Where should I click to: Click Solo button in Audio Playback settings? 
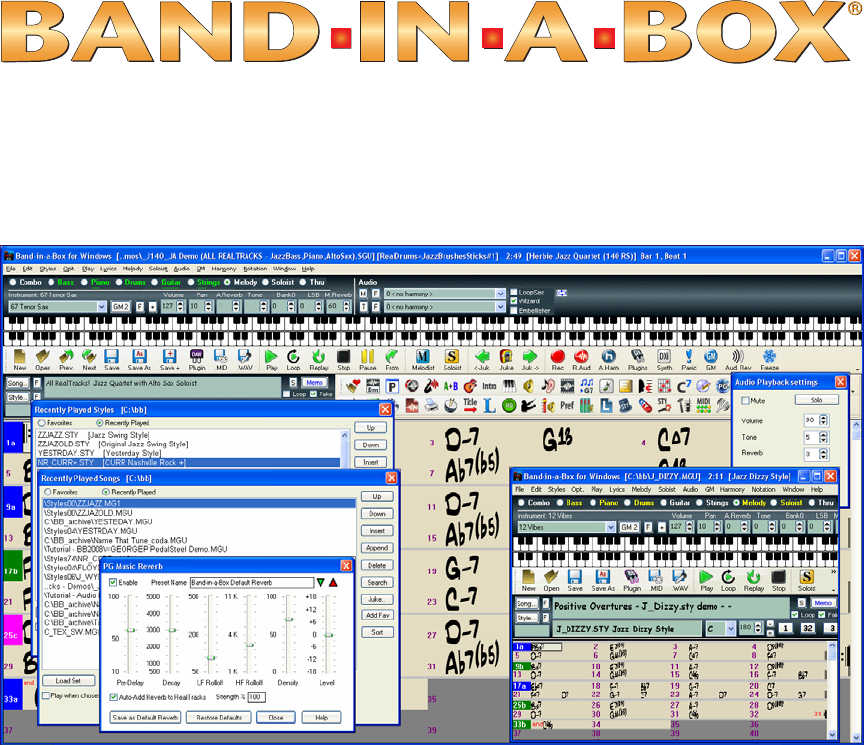(817, 400)
